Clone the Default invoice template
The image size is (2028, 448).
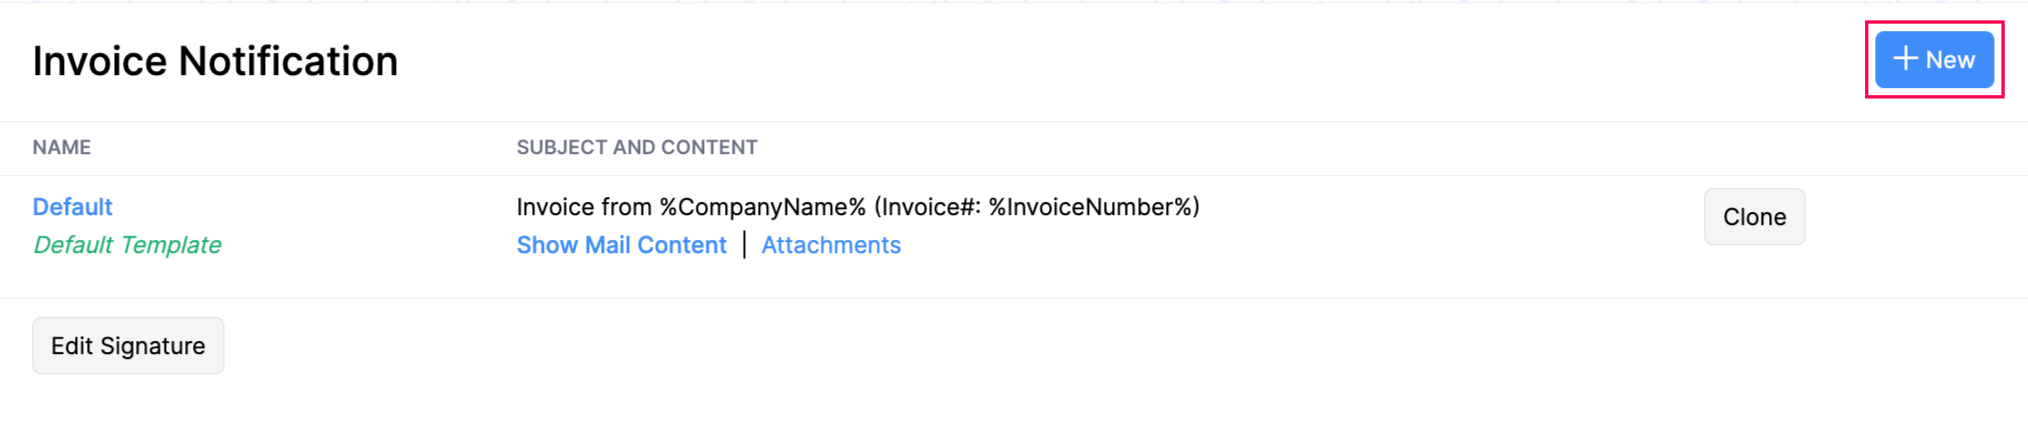pyautogui.click(x=1754, y=217)
